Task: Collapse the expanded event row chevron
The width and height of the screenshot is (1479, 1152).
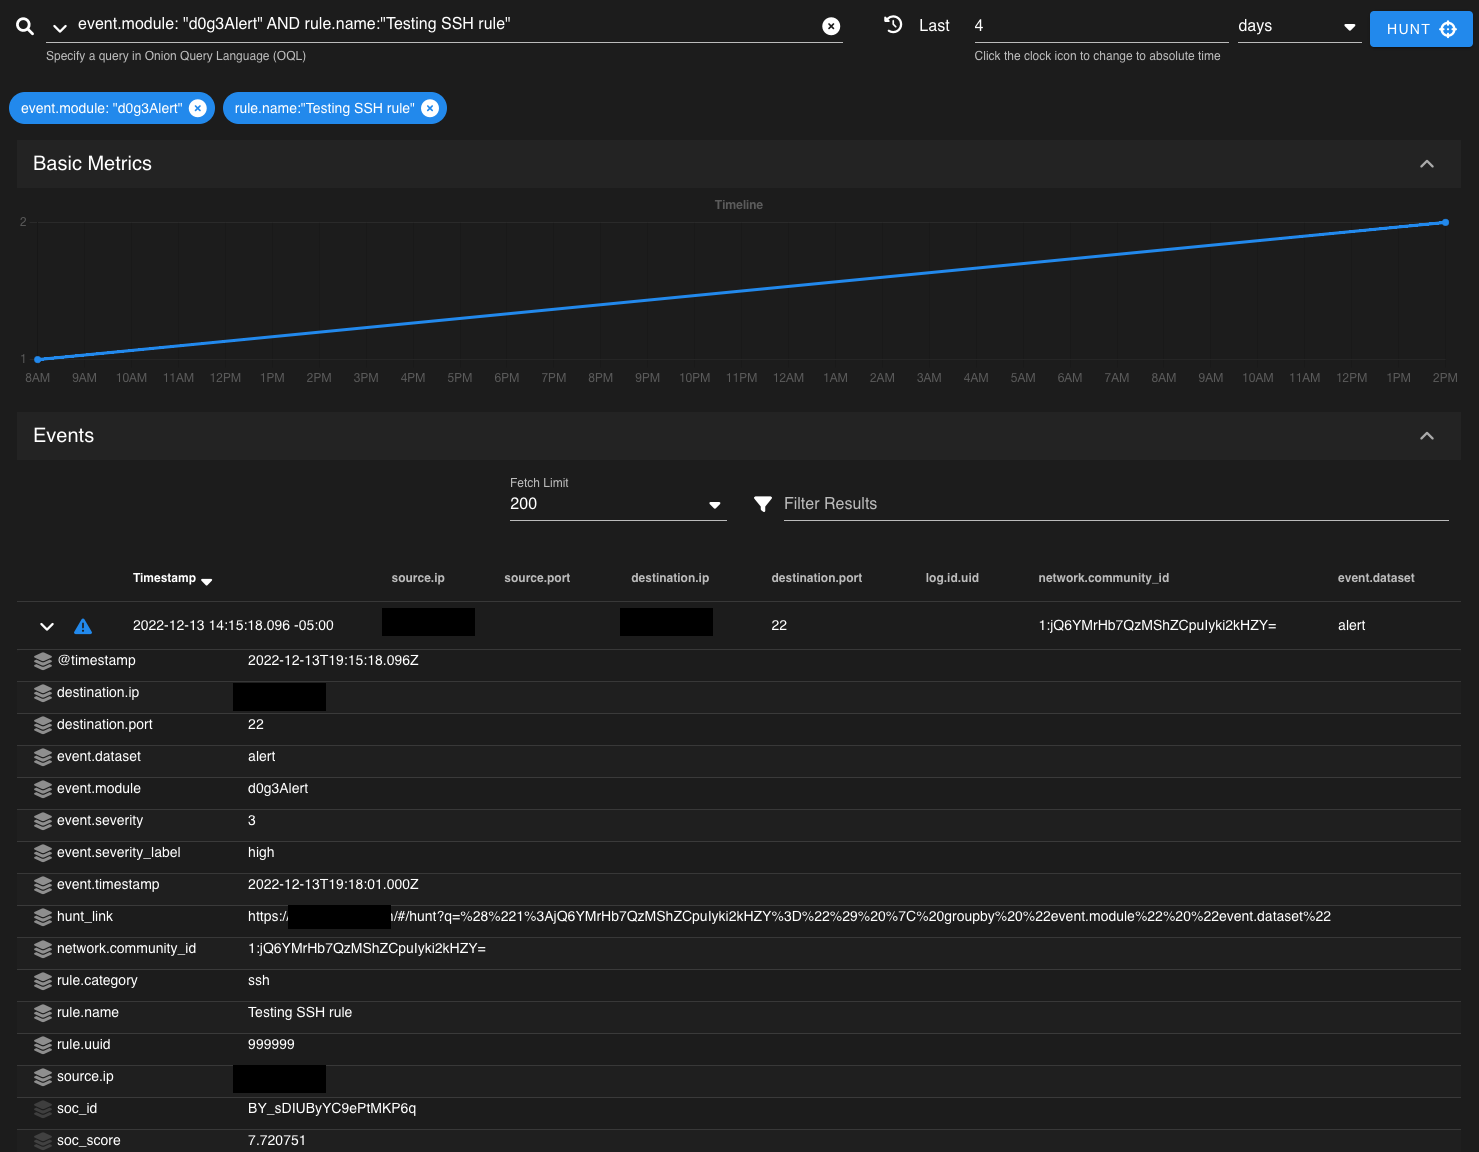Action: (47, 626)
